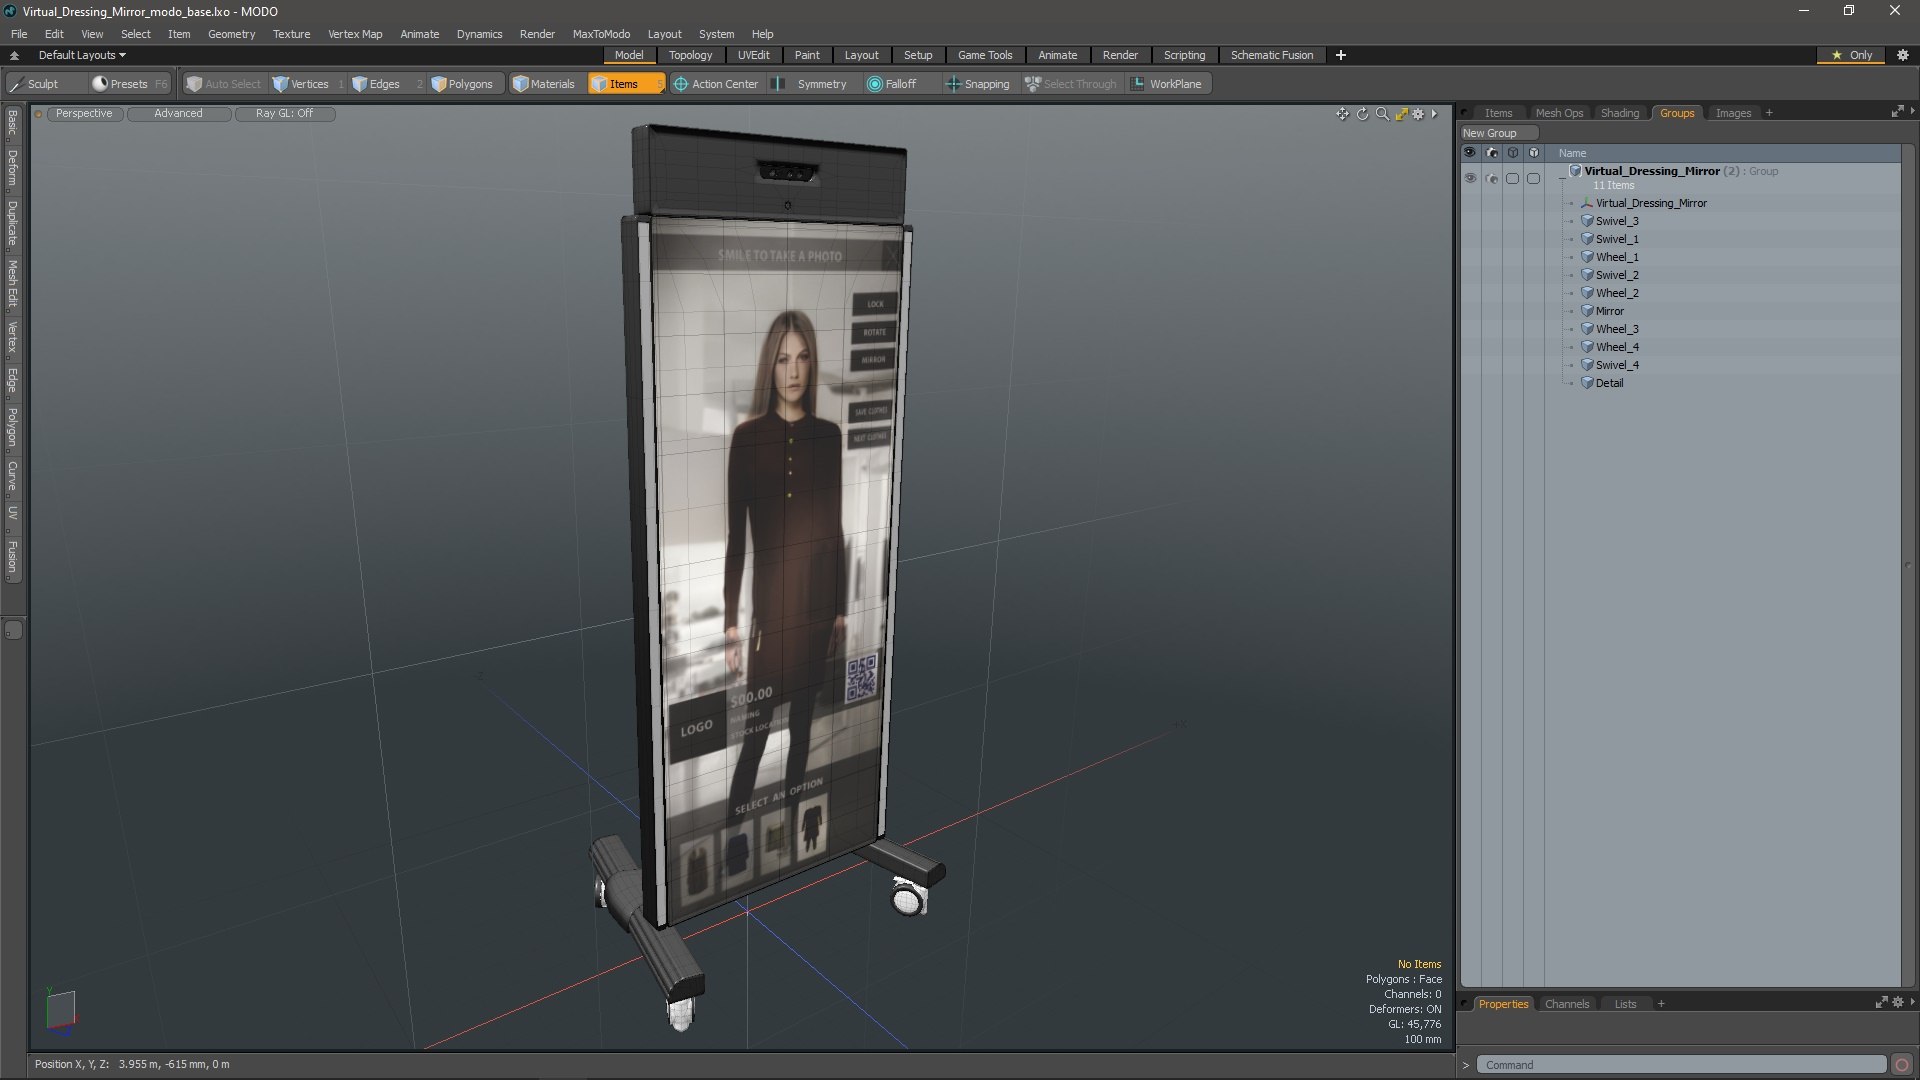
Task: Click the New Group button
Action: tap(1499, 133)
